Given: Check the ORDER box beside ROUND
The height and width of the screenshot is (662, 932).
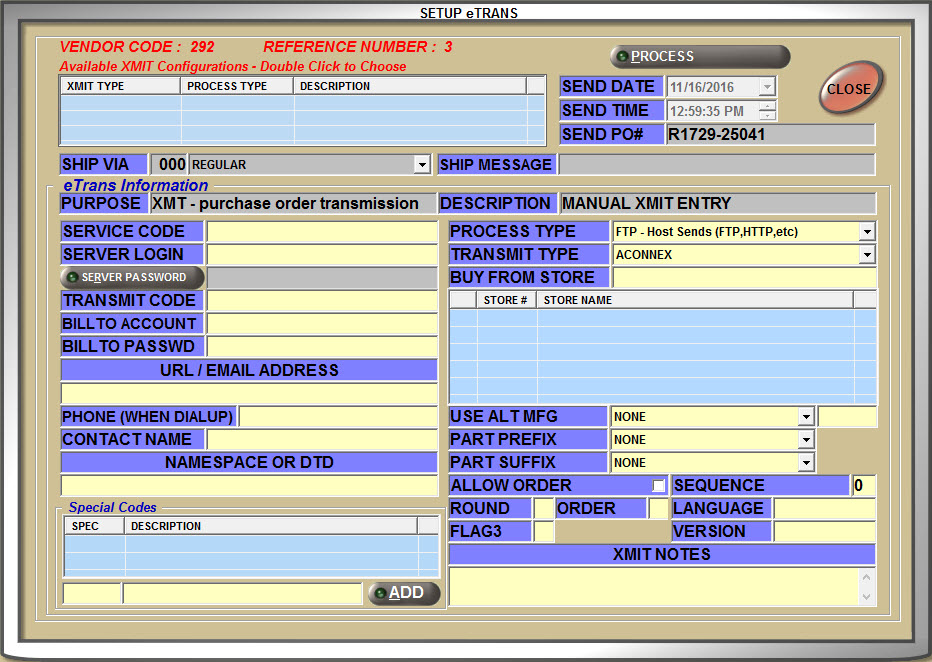Looking at the screenshot, I should [x=657, y=509].
